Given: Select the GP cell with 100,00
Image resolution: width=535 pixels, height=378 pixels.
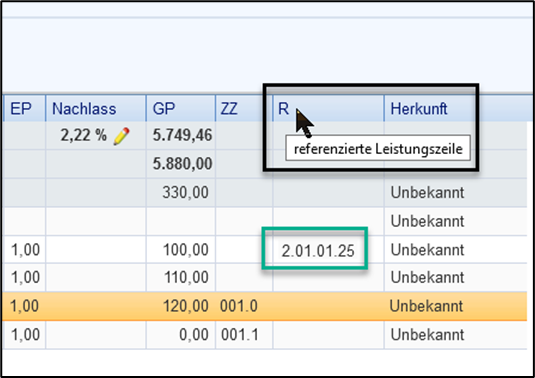Looking at the screenshot, I should click(186, 250).
